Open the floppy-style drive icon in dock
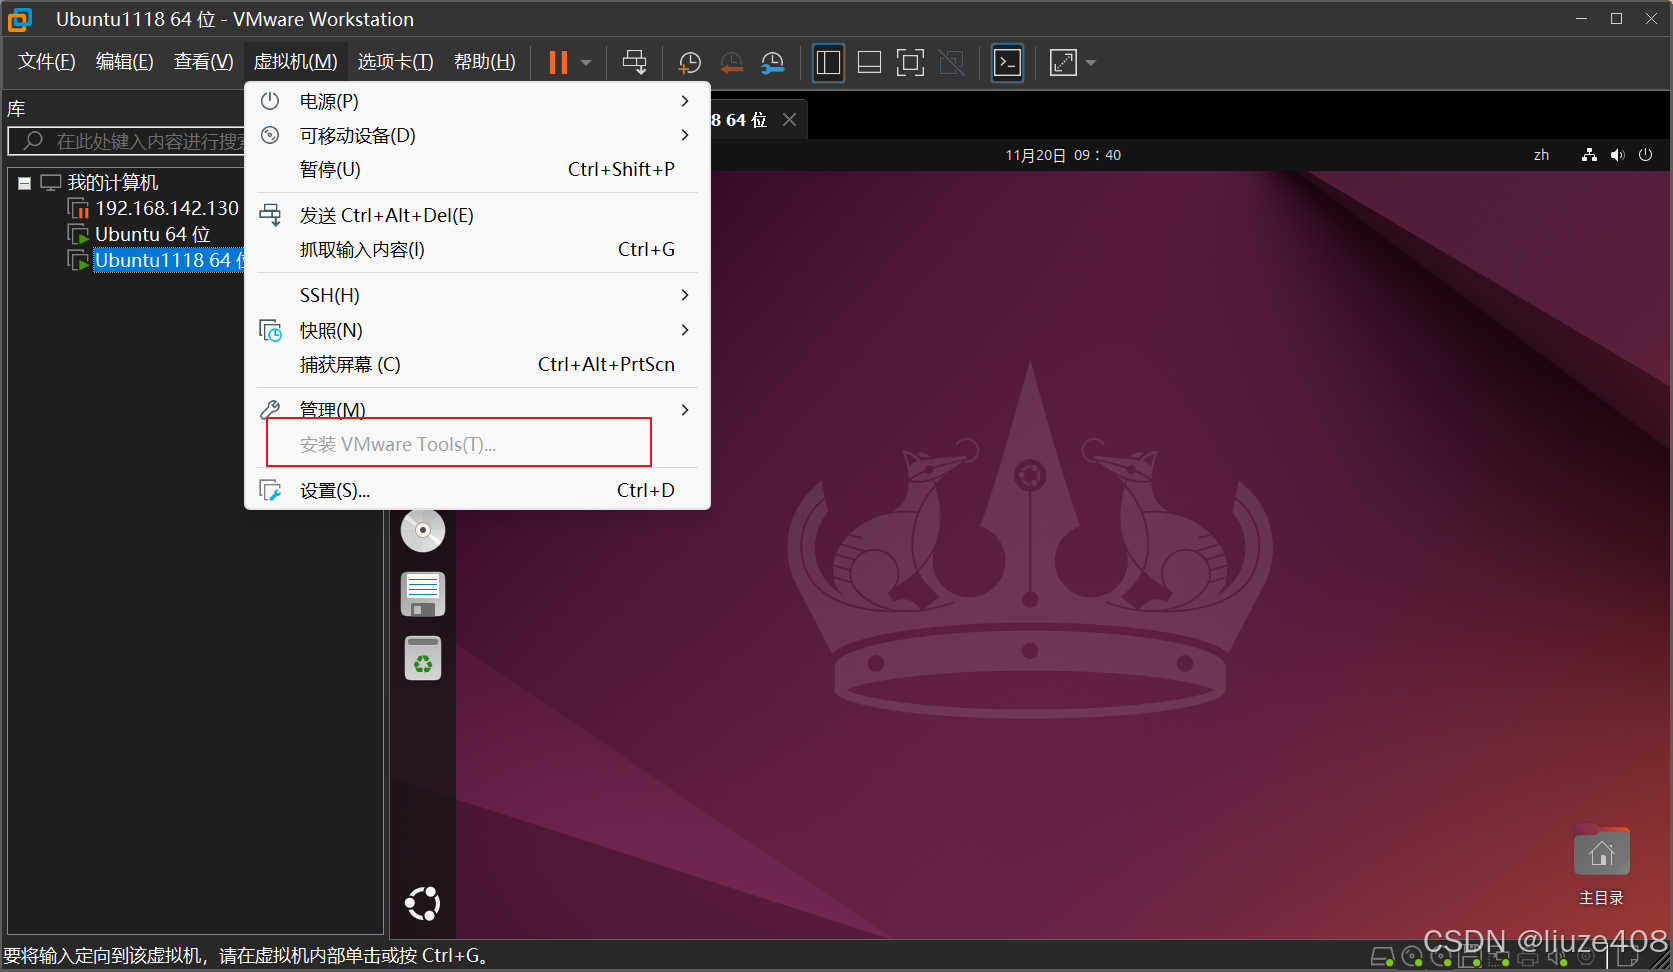This screenshot has width=1673, height=972. [x=423, y=594]
